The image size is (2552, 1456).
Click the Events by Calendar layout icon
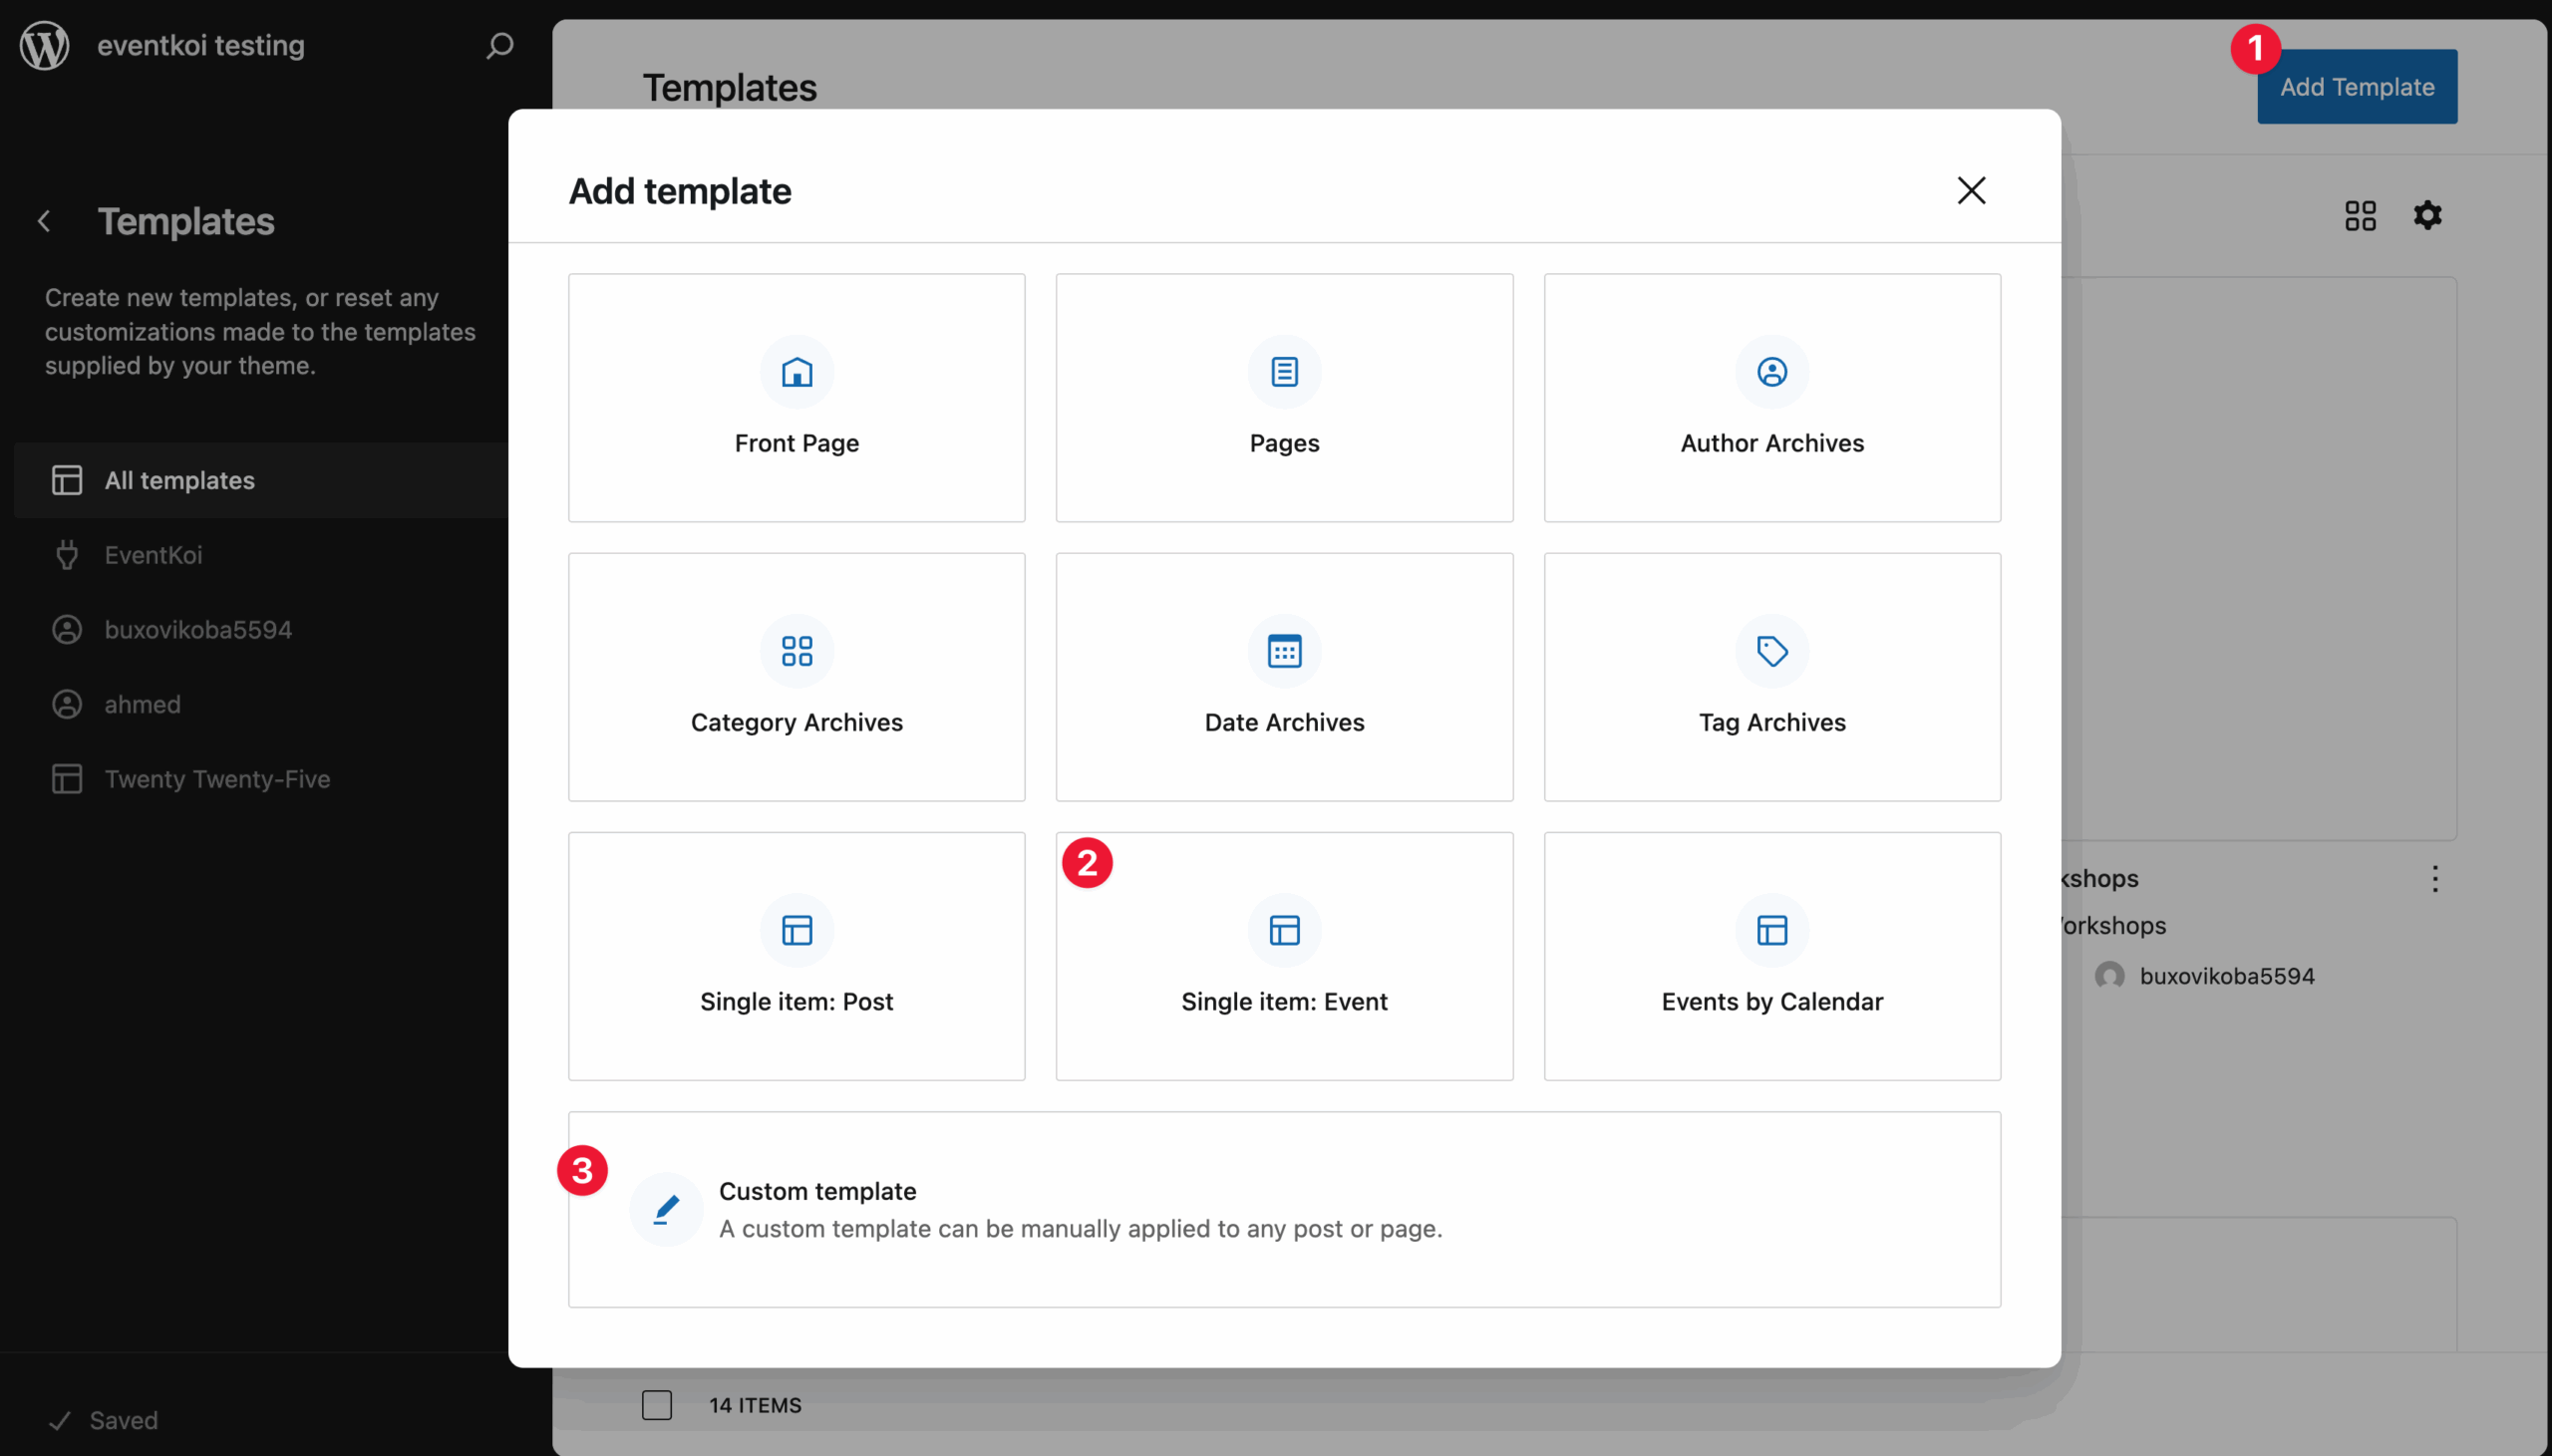pos(1772,930)
